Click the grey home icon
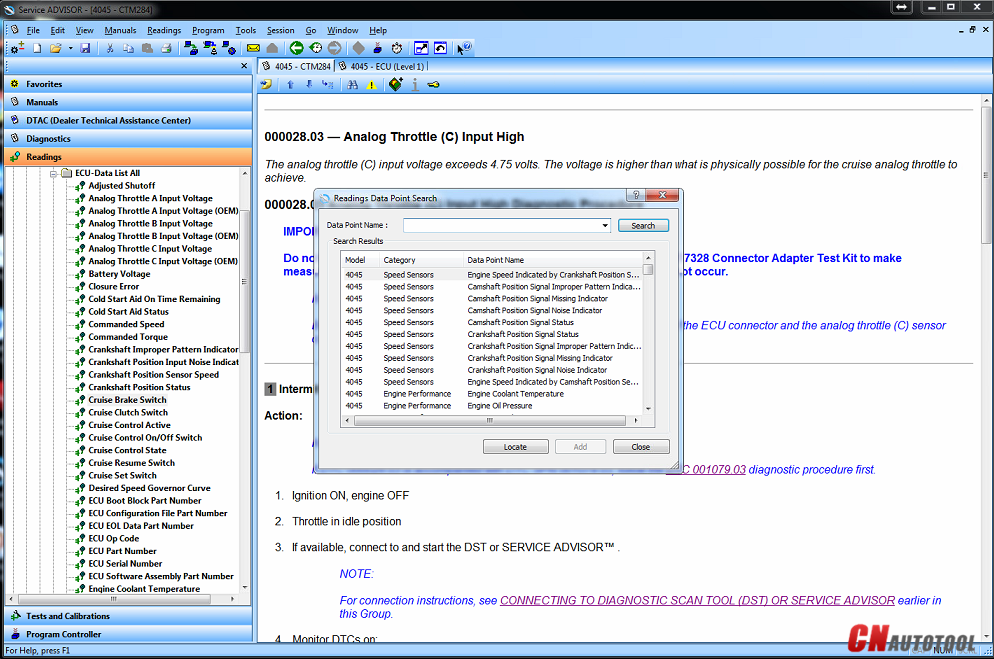The width and height of the screenshot is (994, 659). point(273,48)
